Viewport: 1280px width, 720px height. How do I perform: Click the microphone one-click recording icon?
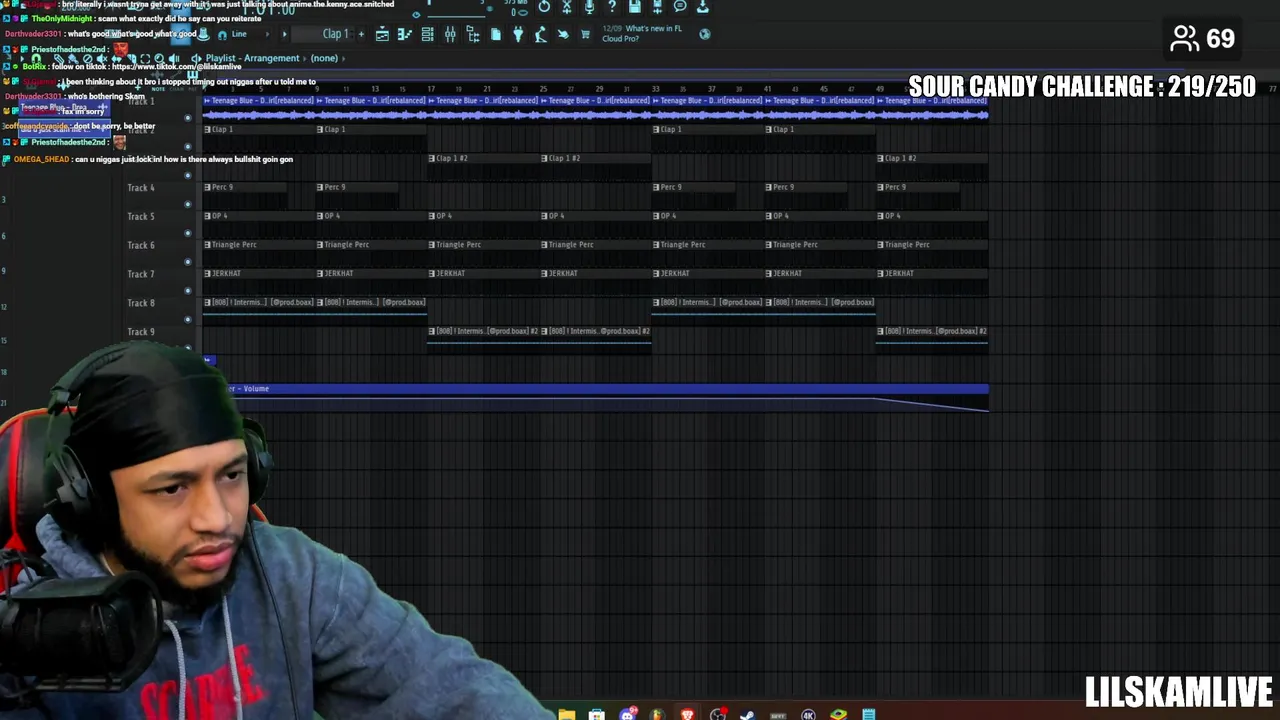tap(589, 6)
